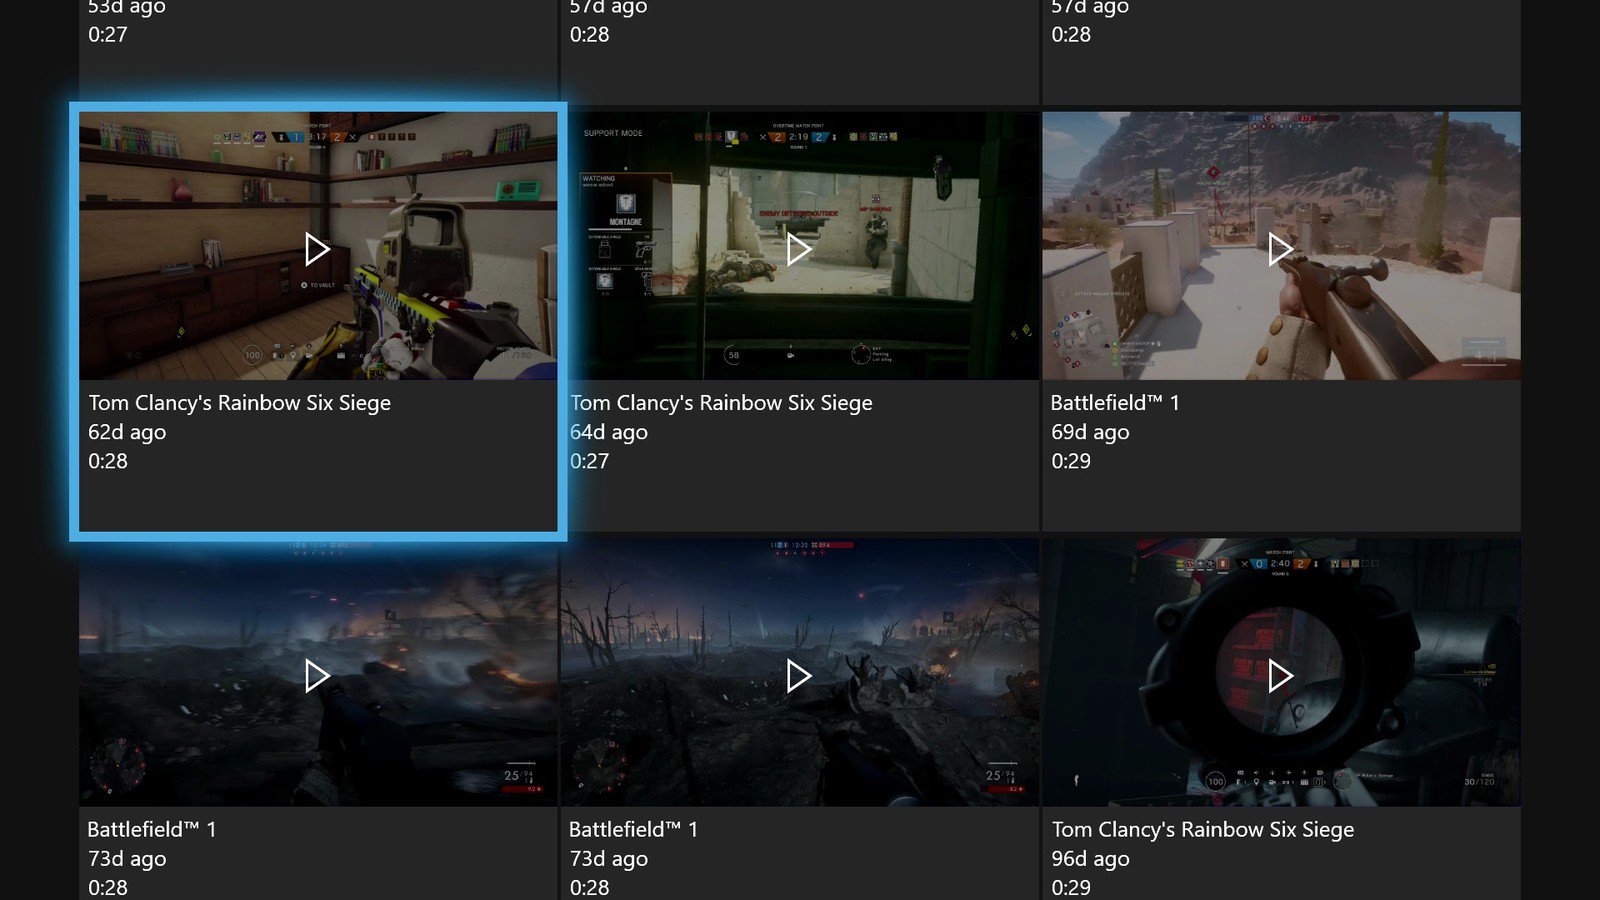
Task: Play the Battlefield 1 clip from 69d ago
Action: click(x=1280, y=249)
